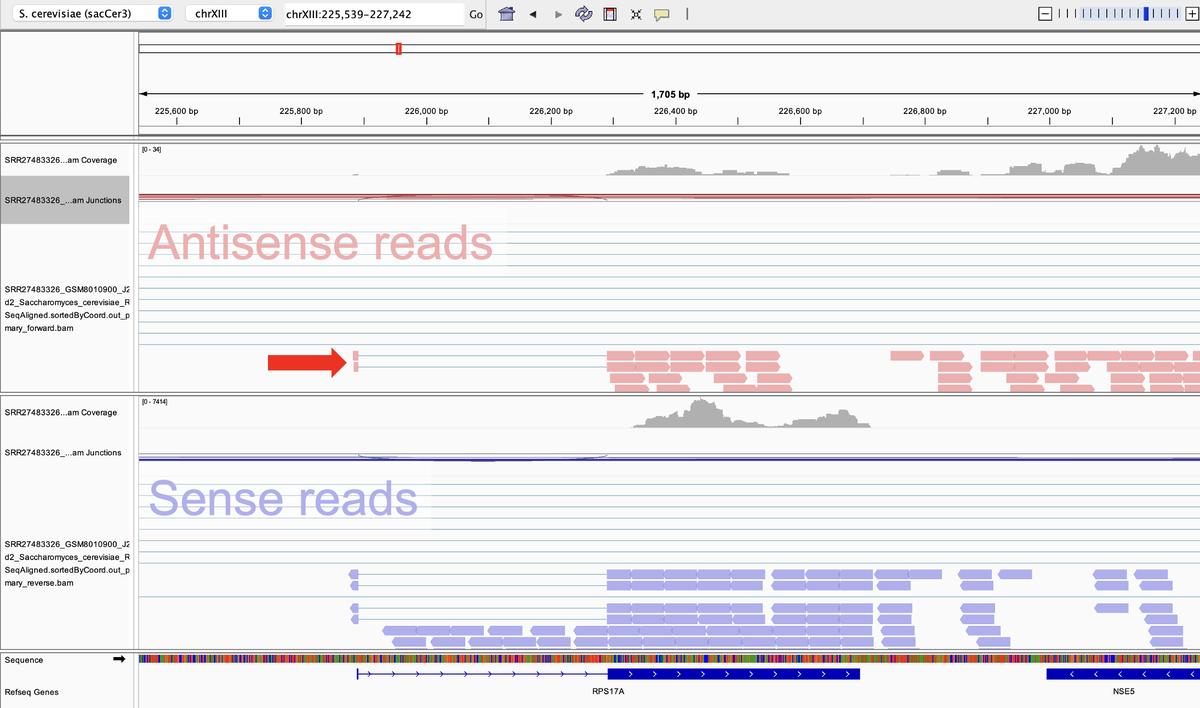Click the locus field showing chrXIII:225,539-227,242

coord(373,14)
